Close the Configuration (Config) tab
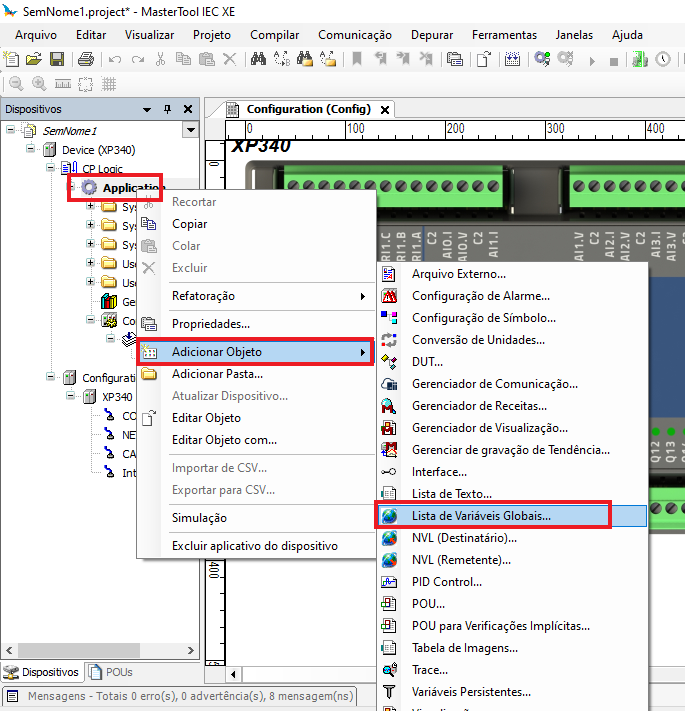 click(384, 109)
